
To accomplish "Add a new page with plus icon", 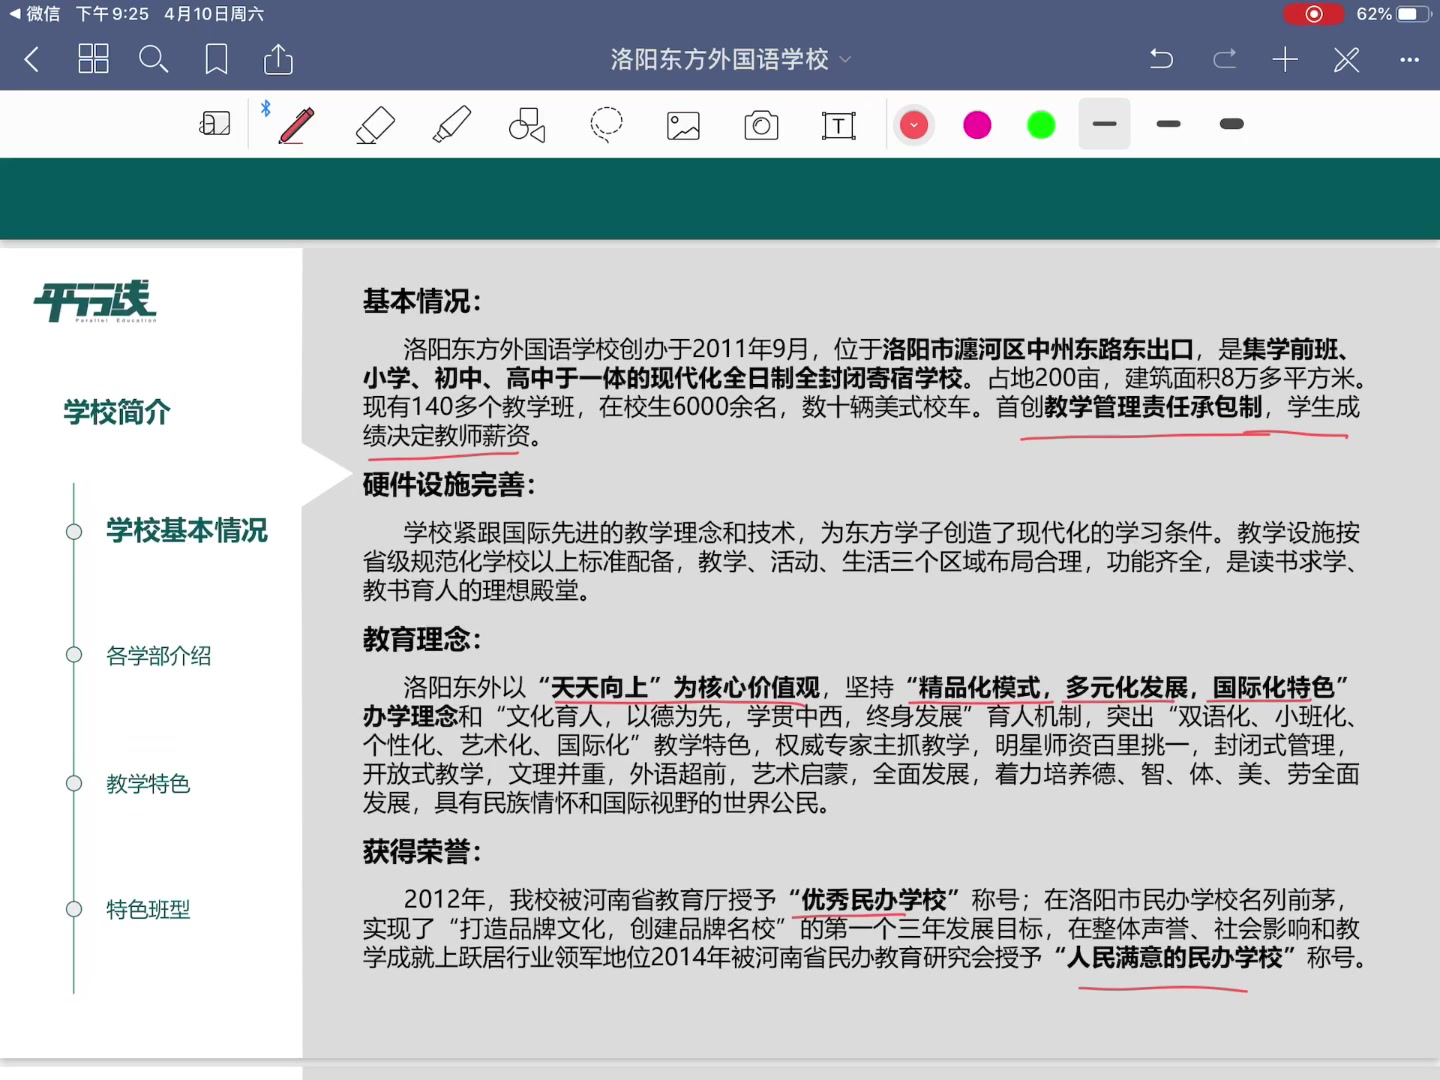I will click(x=1285, y=59).
